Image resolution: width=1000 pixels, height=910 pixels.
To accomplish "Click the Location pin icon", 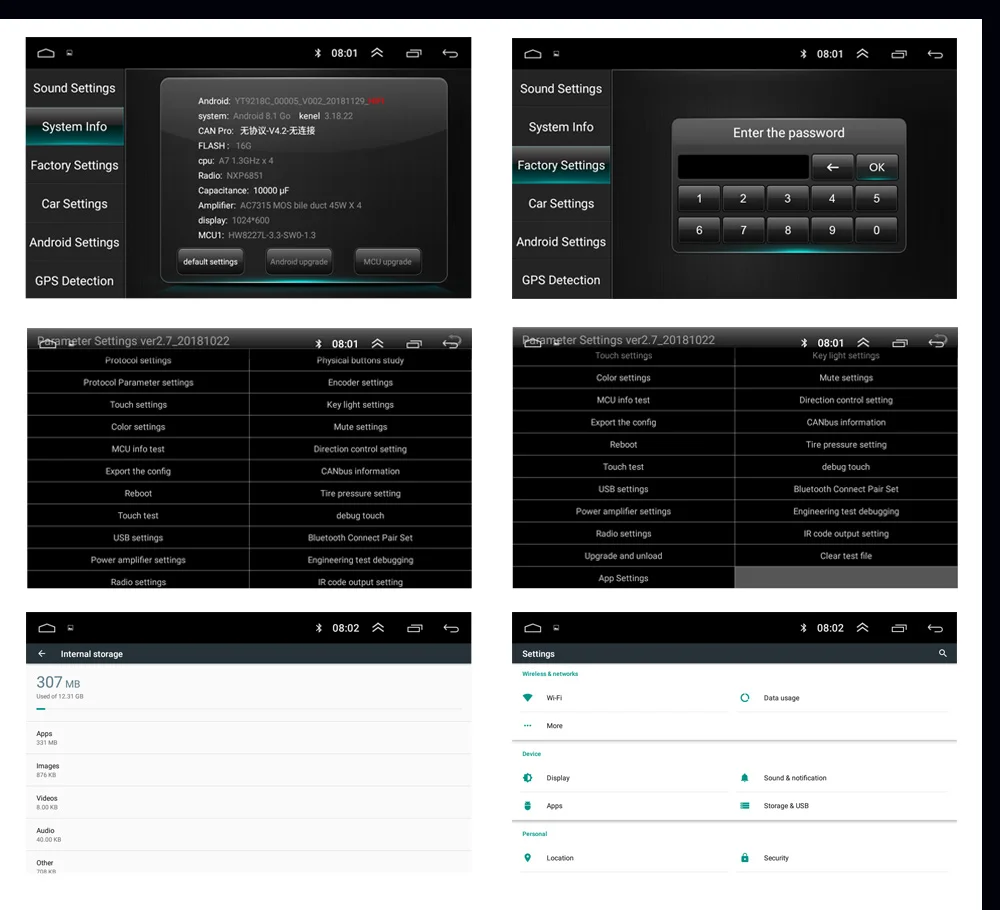I will pos(527,858).
